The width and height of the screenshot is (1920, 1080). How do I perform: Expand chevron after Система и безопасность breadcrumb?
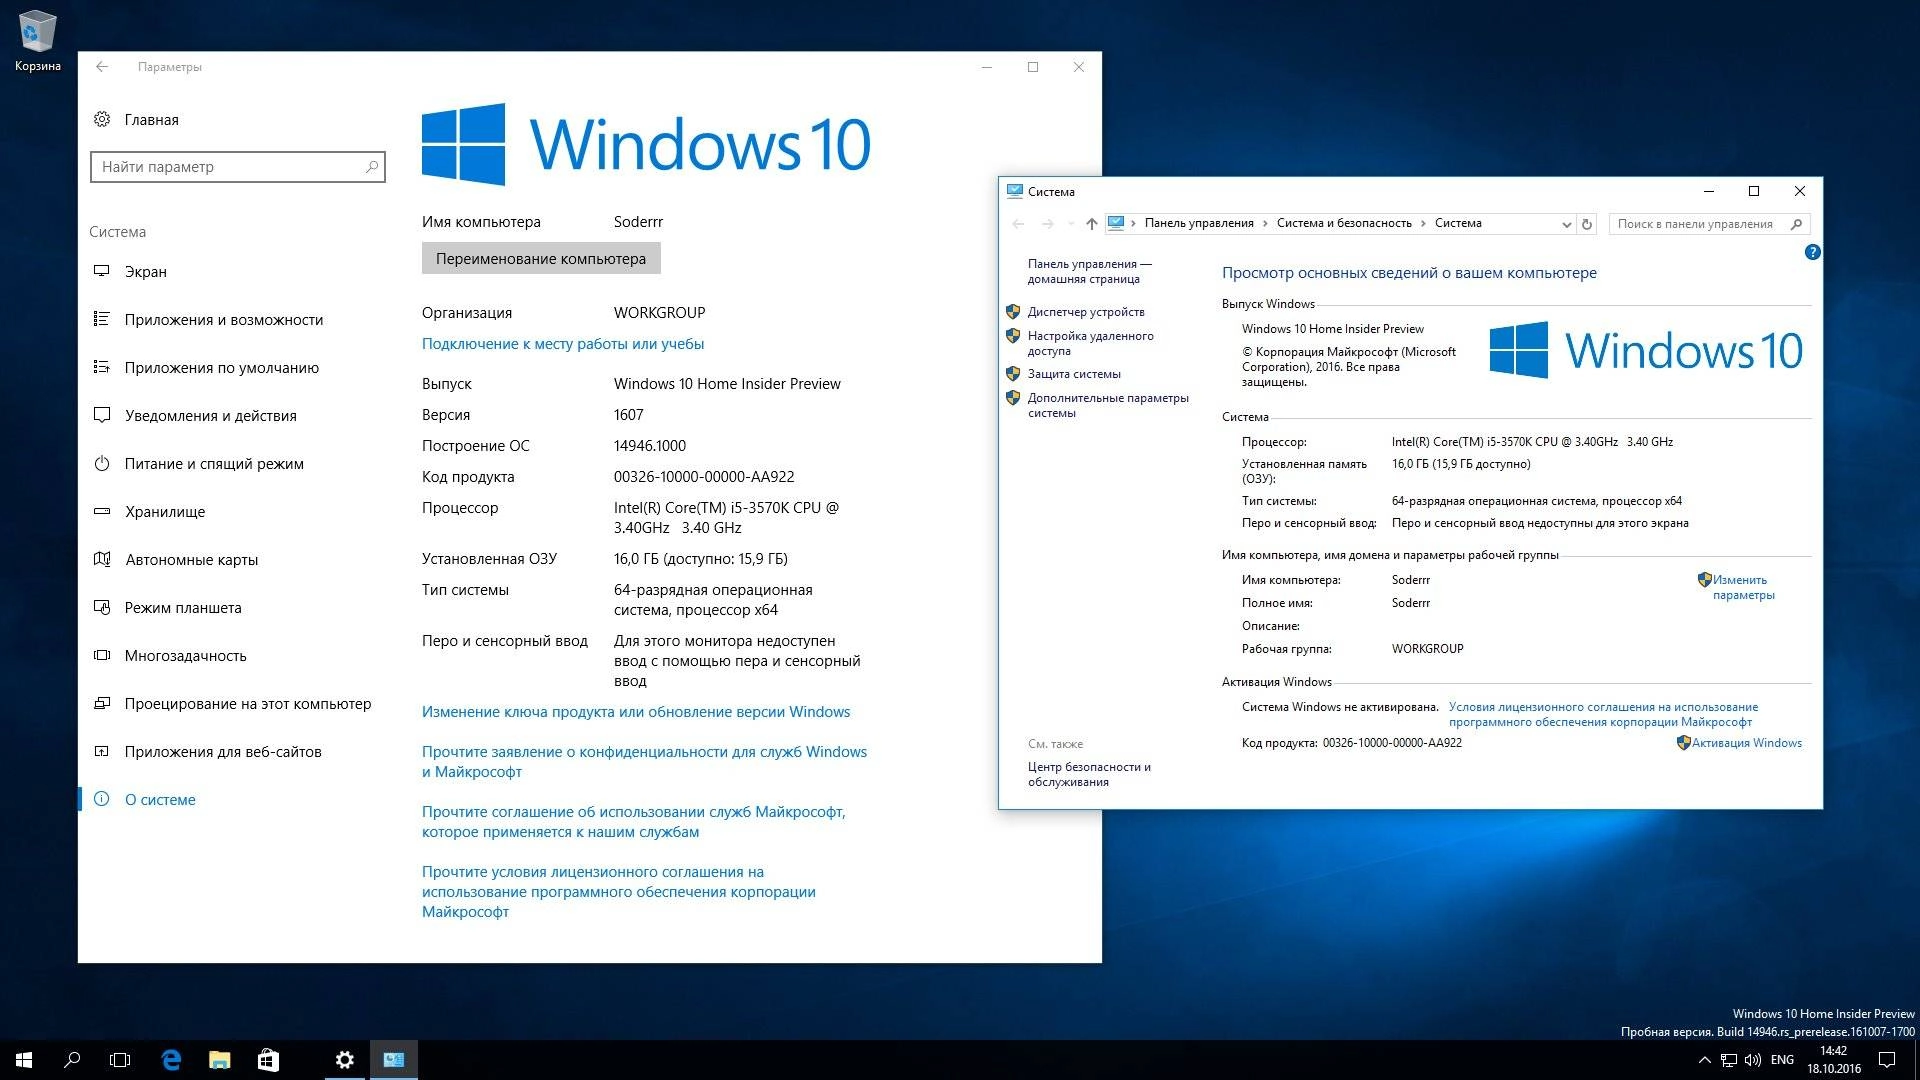tap(1423, 223)
